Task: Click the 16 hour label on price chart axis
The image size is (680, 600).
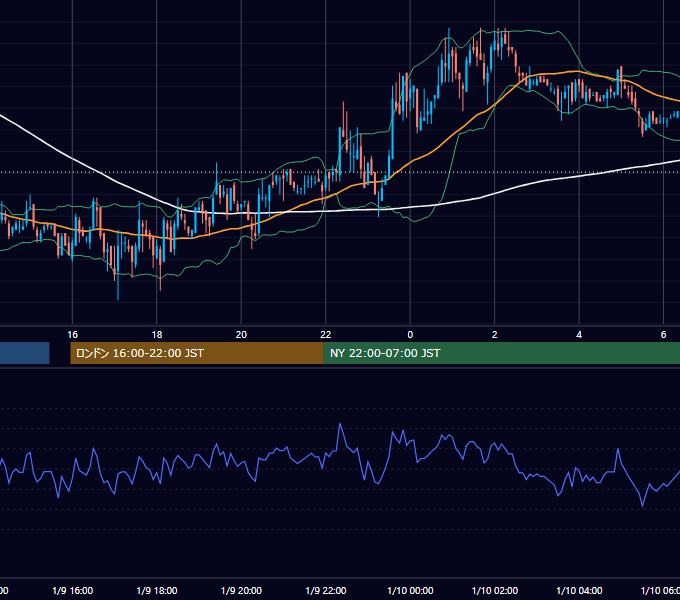Action: point(72,335)
